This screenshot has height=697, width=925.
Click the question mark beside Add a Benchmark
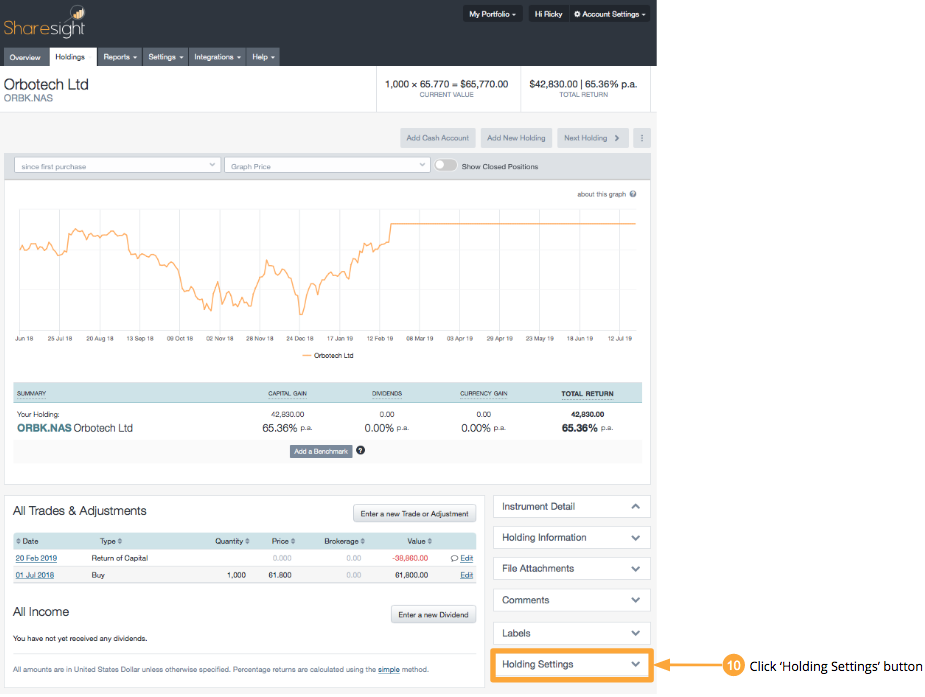tap(360, 450)
